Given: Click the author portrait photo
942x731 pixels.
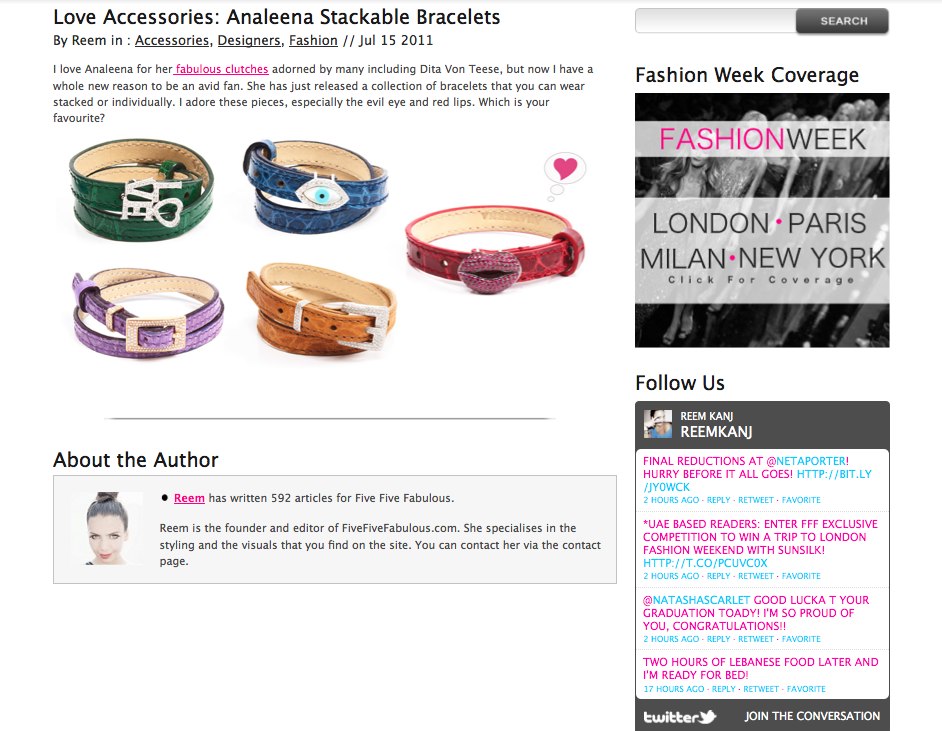Looking at the screenshot, I should point(106,528).
